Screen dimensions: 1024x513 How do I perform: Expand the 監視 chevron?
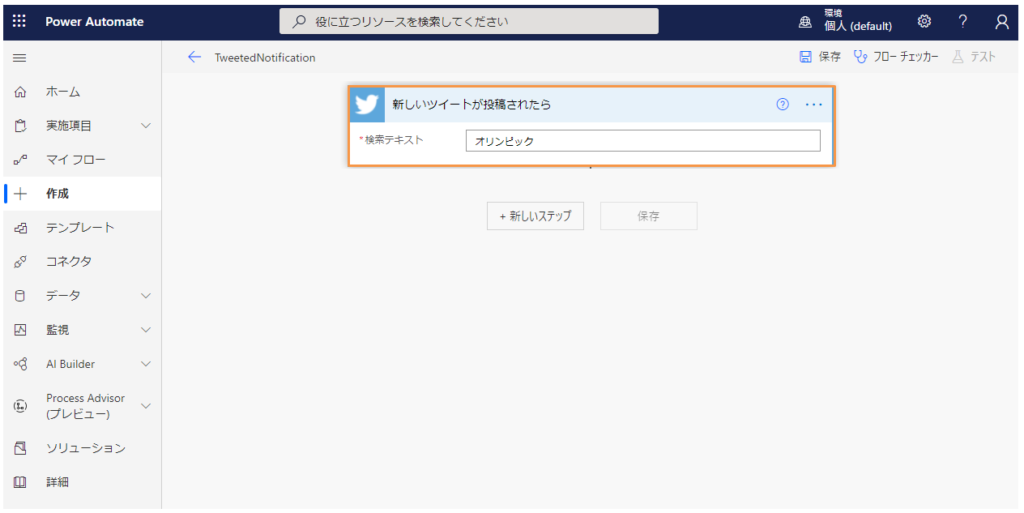146,330
